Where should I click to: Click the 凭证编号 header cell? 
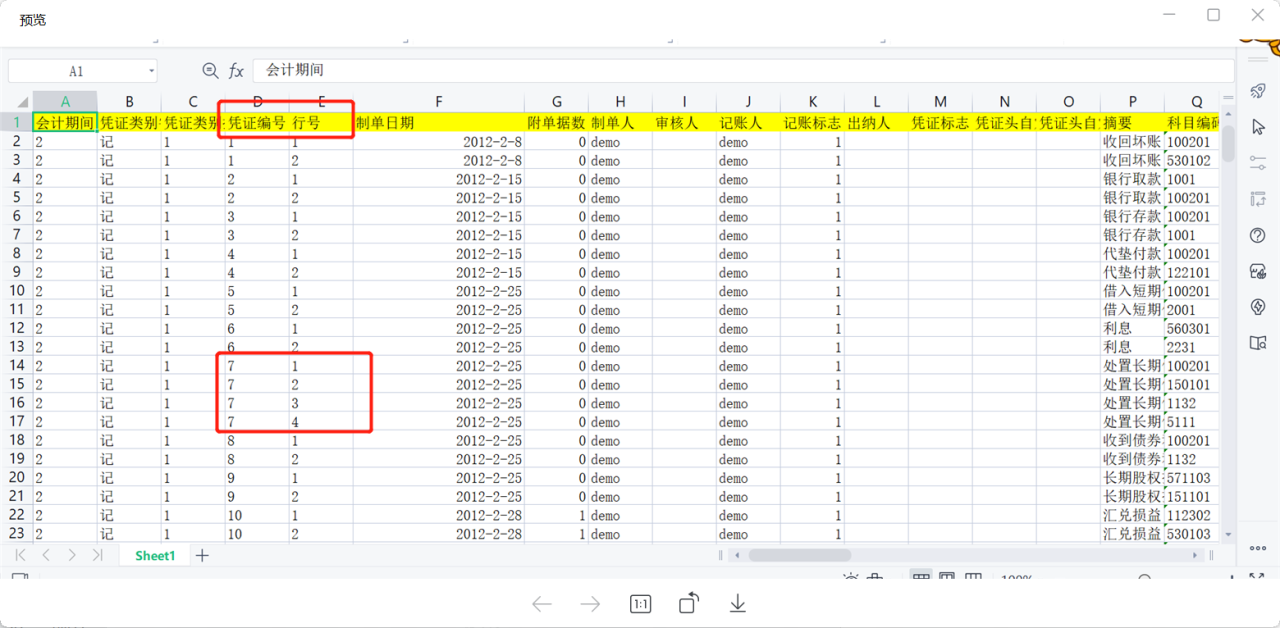click(x=257, y=123)
